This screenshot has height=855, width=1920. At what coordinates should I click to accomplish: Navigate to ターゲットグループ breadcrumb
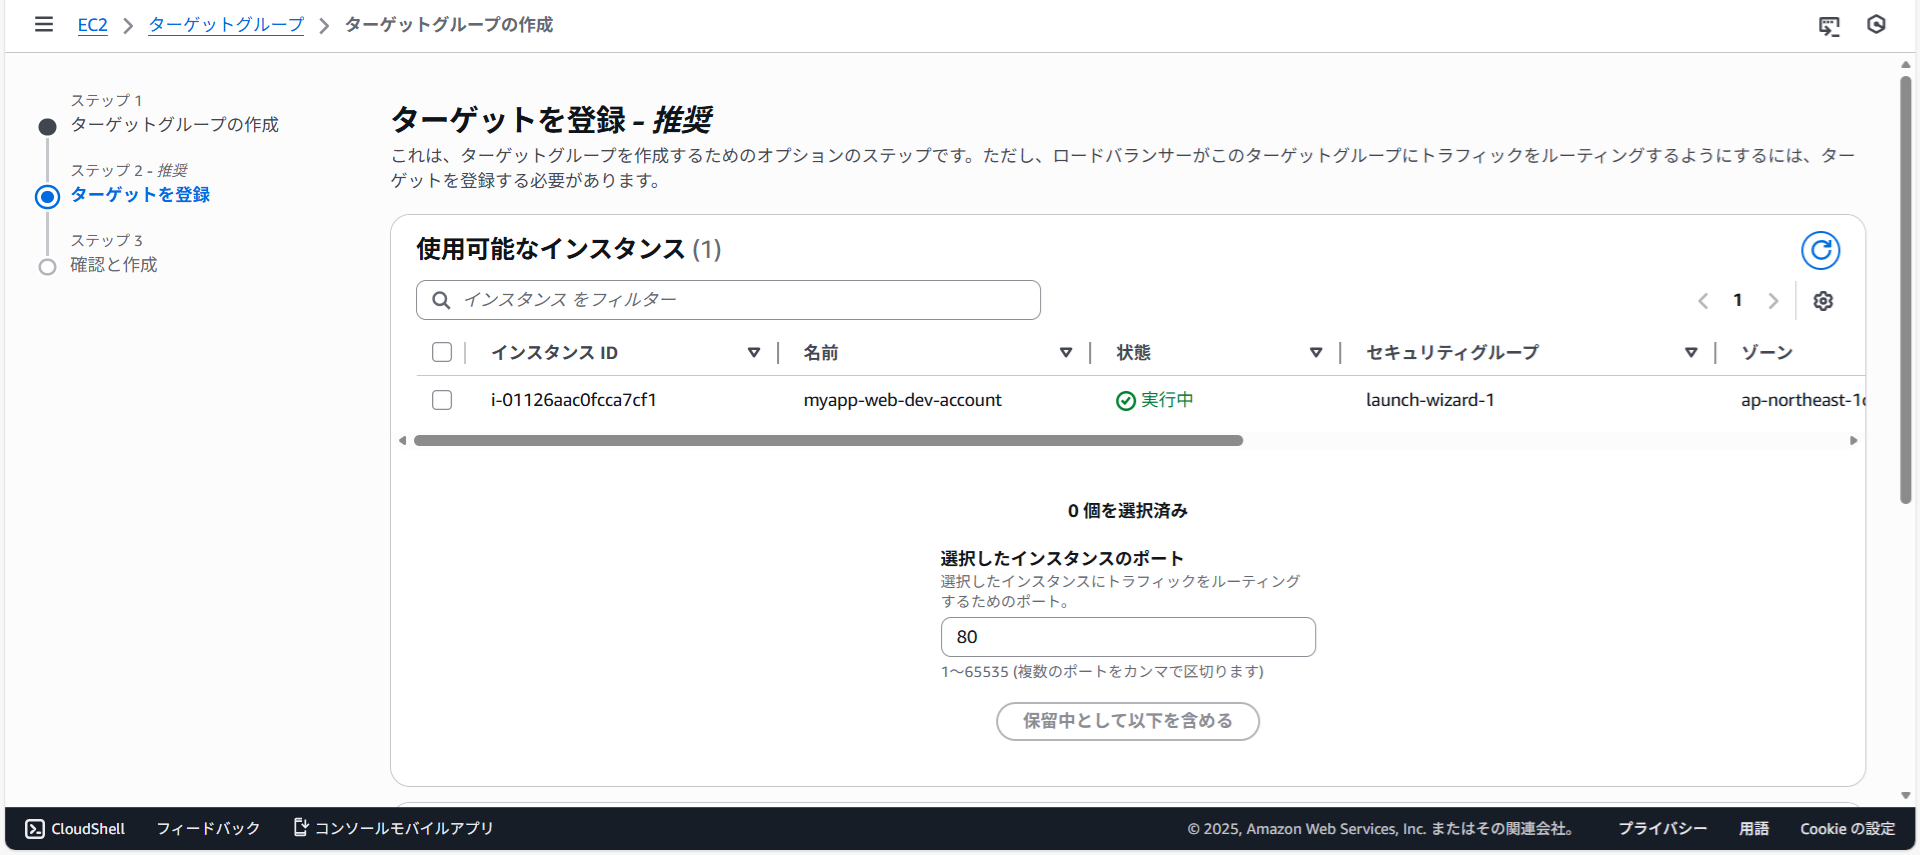tap(226, 25)
